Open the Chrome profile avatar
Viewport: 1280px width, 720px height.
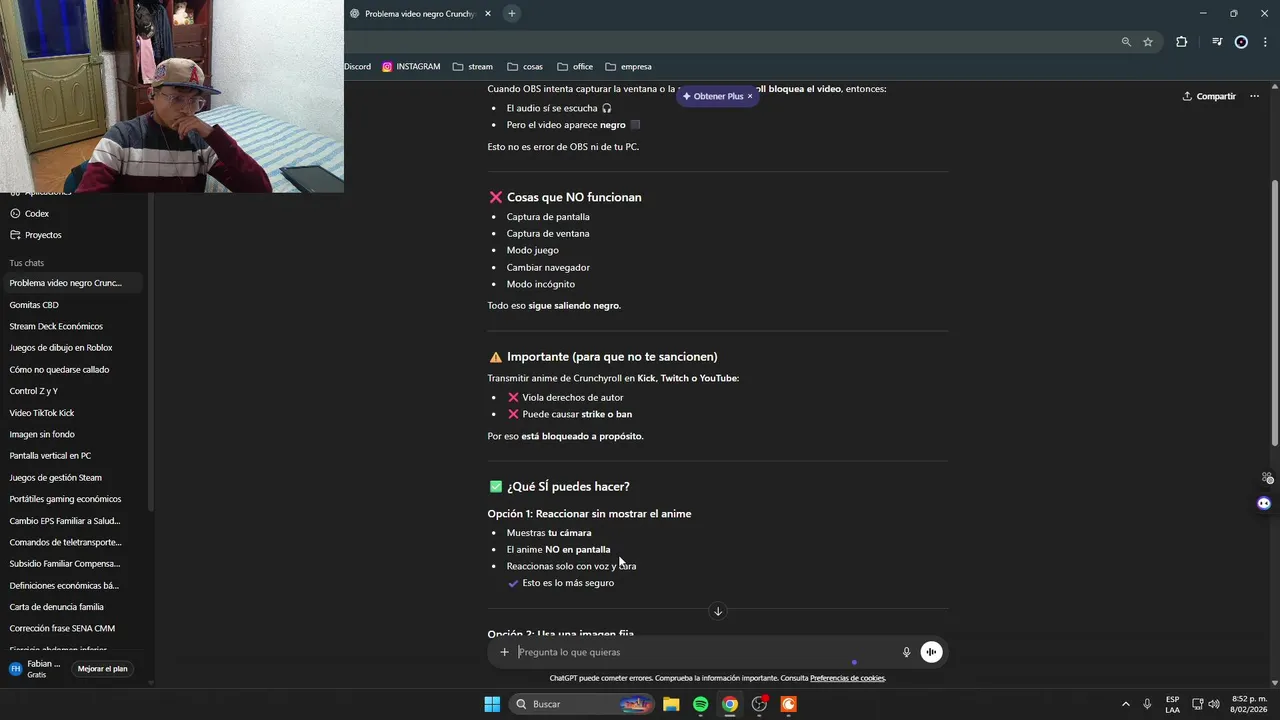[x=1241, y=42]
